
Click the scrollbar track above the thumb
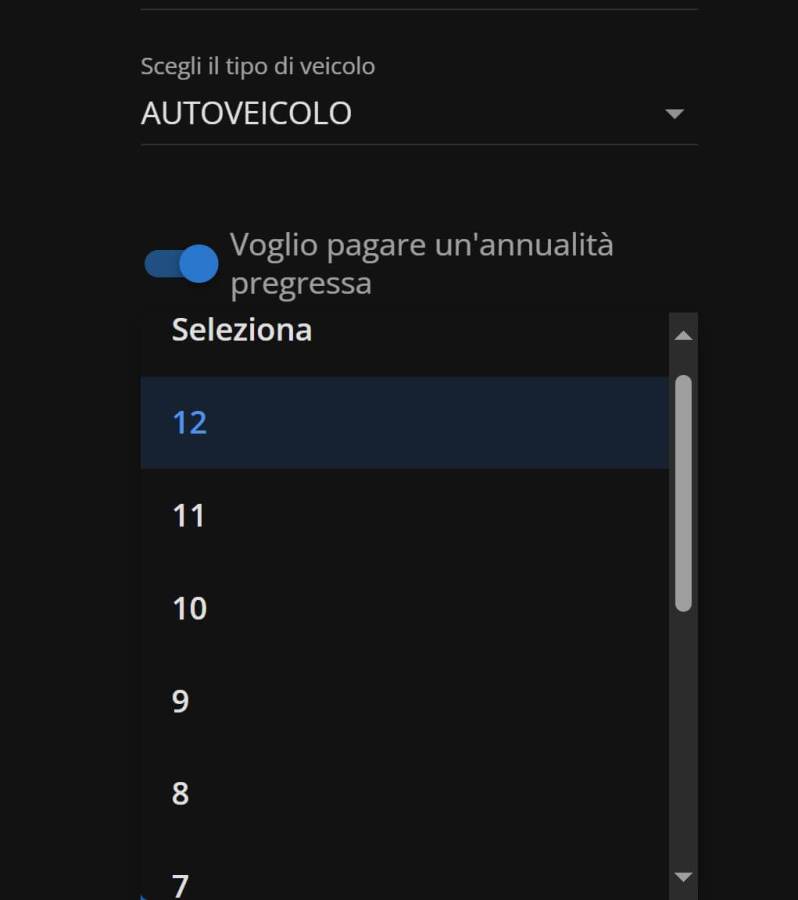(684, 364)
